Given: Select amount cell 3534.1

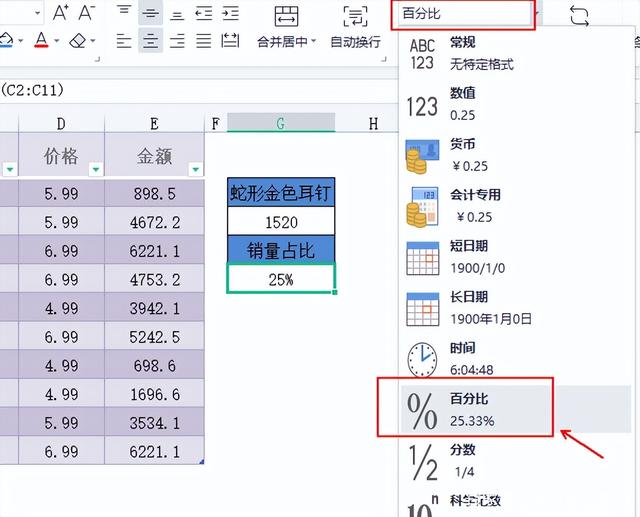Looking at the screenshot, I should coord(154,422).
